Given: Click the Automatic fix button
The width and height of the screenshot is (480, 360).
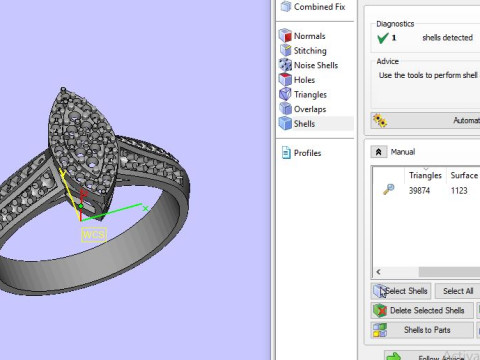Looking at the screenshot, I should tap(426, 121).
